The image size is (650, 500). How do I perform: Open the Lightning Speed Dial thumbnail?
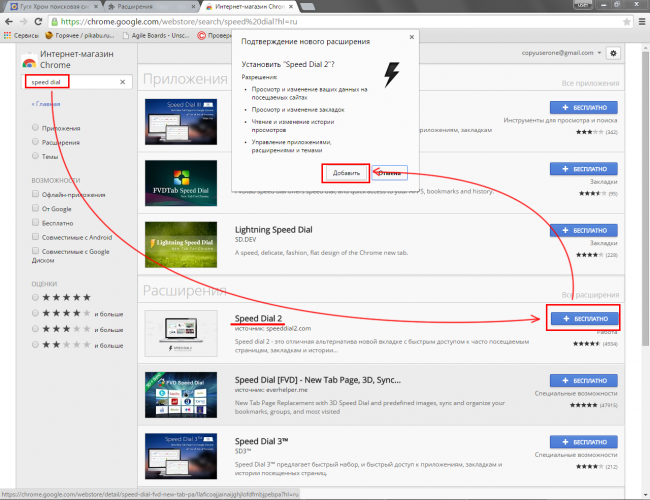[181, 245]
